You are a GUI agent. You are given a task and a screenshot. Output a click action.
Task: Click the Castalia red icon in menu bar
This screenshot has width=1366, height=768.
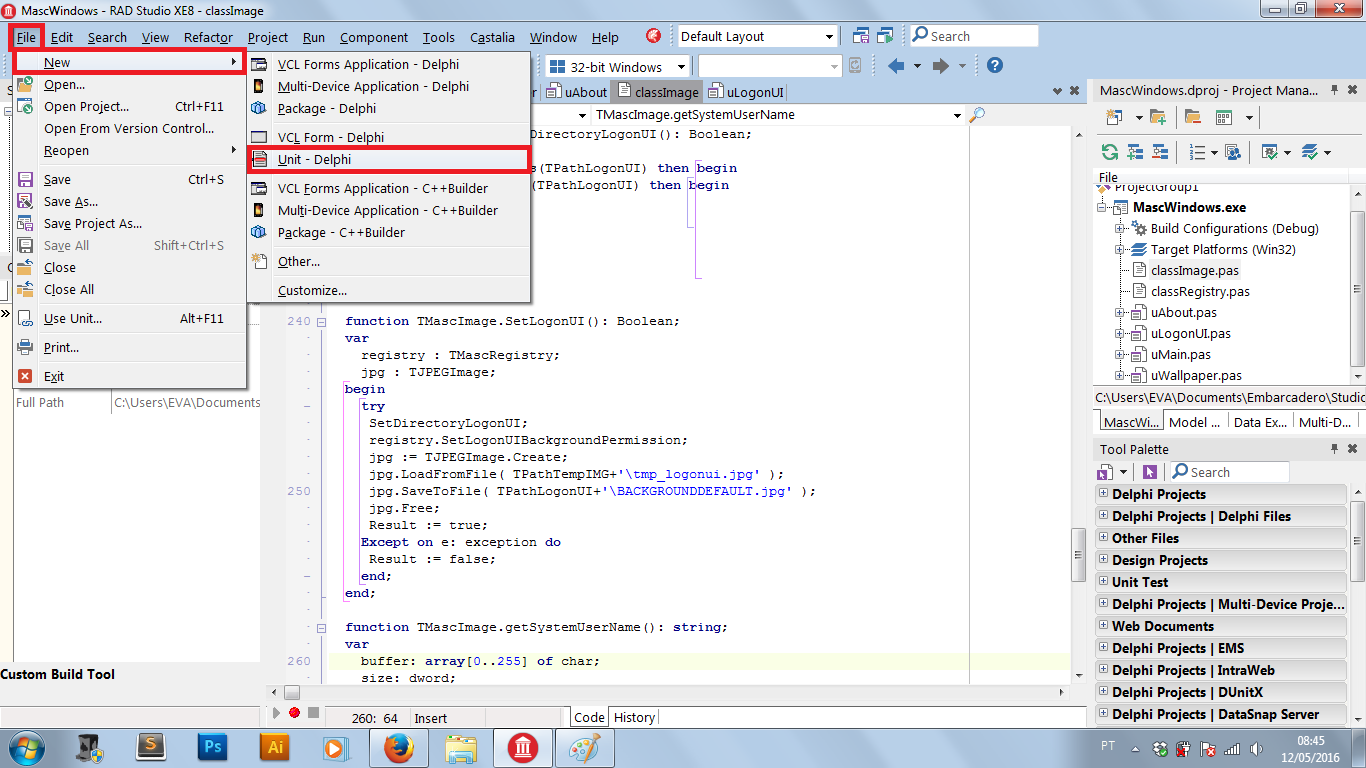click(x=654, y=37)
